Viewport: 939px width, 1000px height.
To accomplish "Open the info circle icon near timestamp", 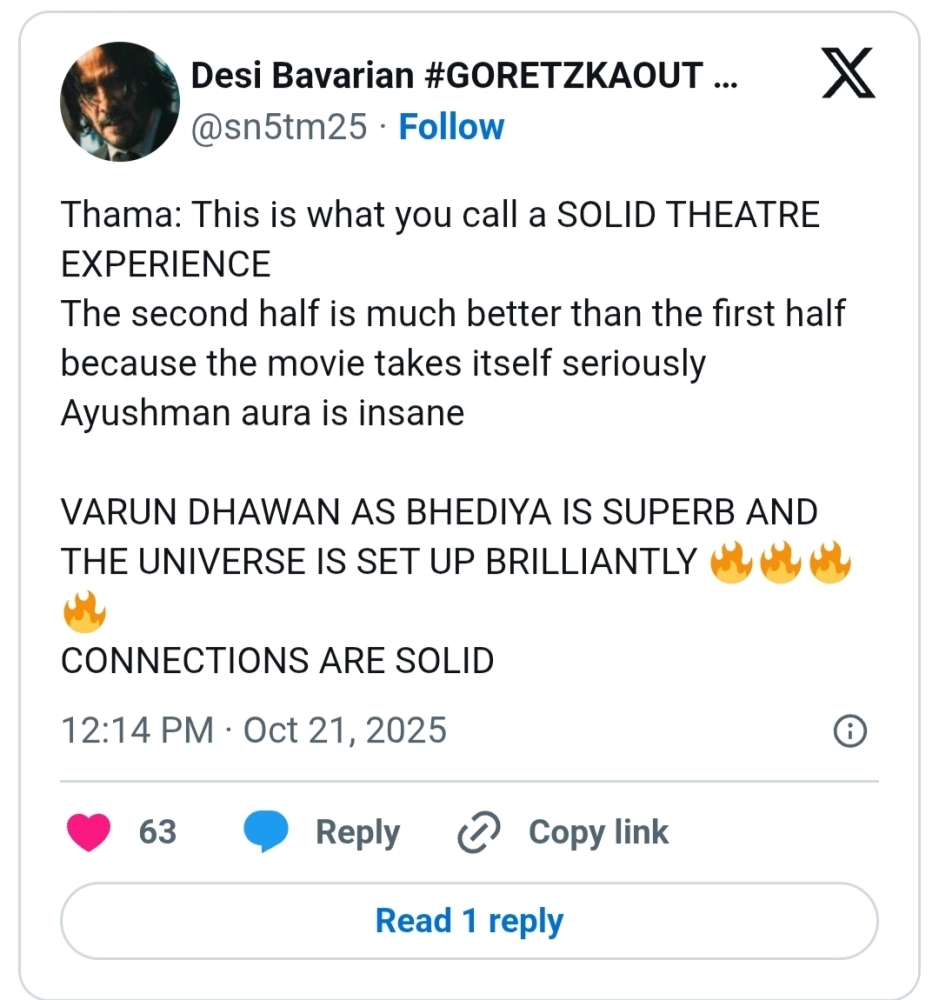I will [x=849, y=731].
